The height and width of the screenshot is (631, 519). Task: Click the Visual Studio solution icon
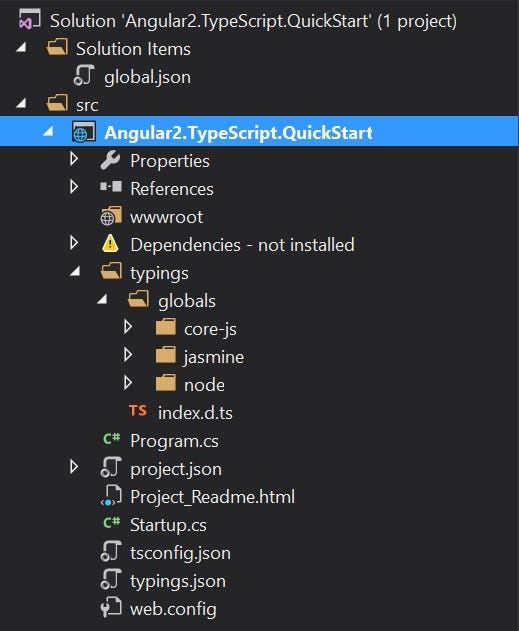pyautogui.click(x=29, y=20)
